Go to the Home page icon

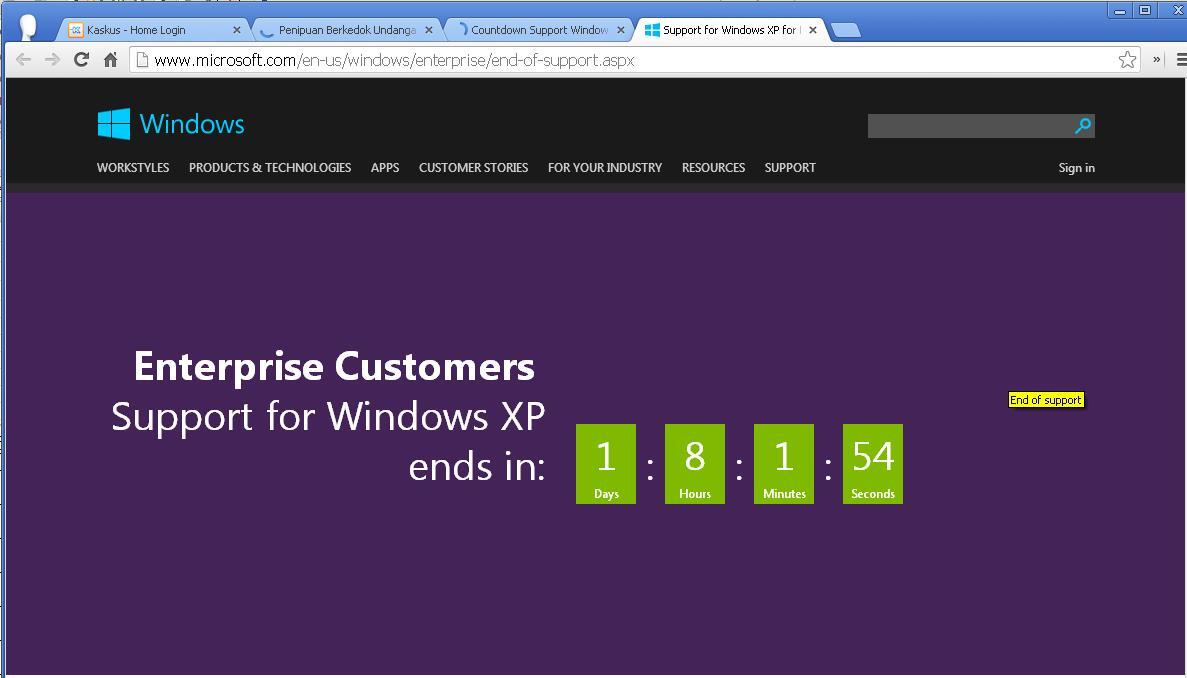pos(111,60)
